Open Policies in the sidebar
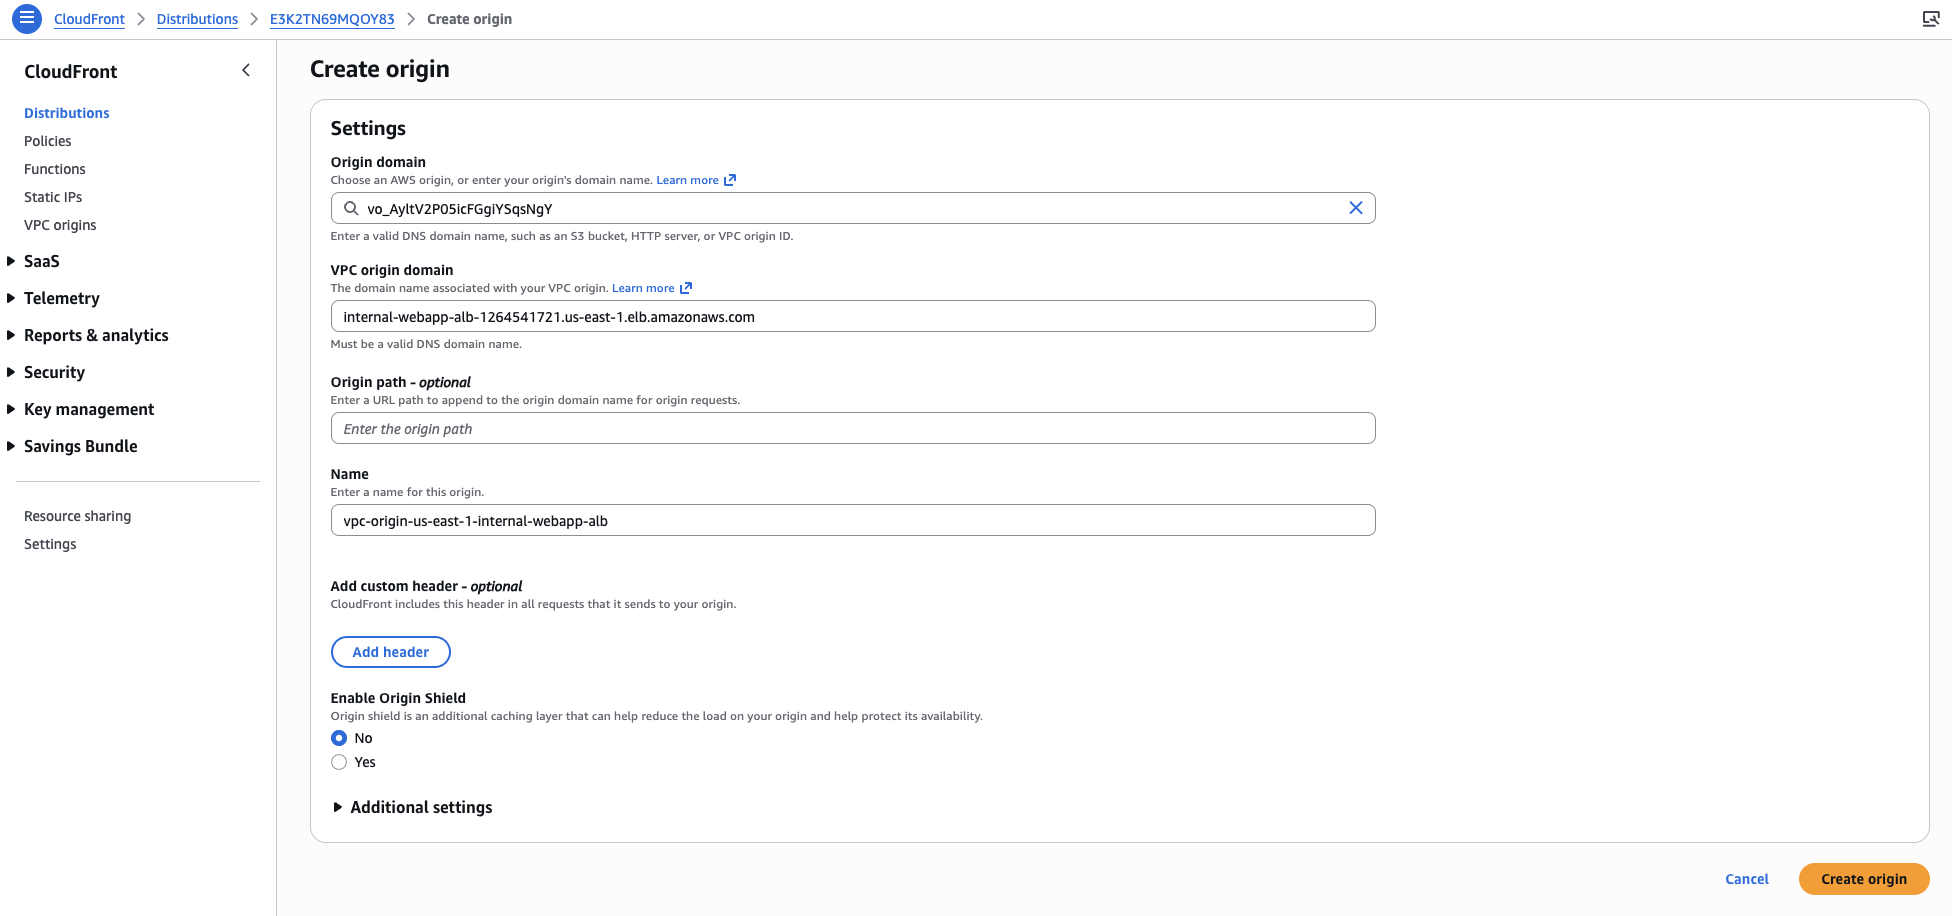Screen dimensions: 1952x916 [x=48, y=141]
